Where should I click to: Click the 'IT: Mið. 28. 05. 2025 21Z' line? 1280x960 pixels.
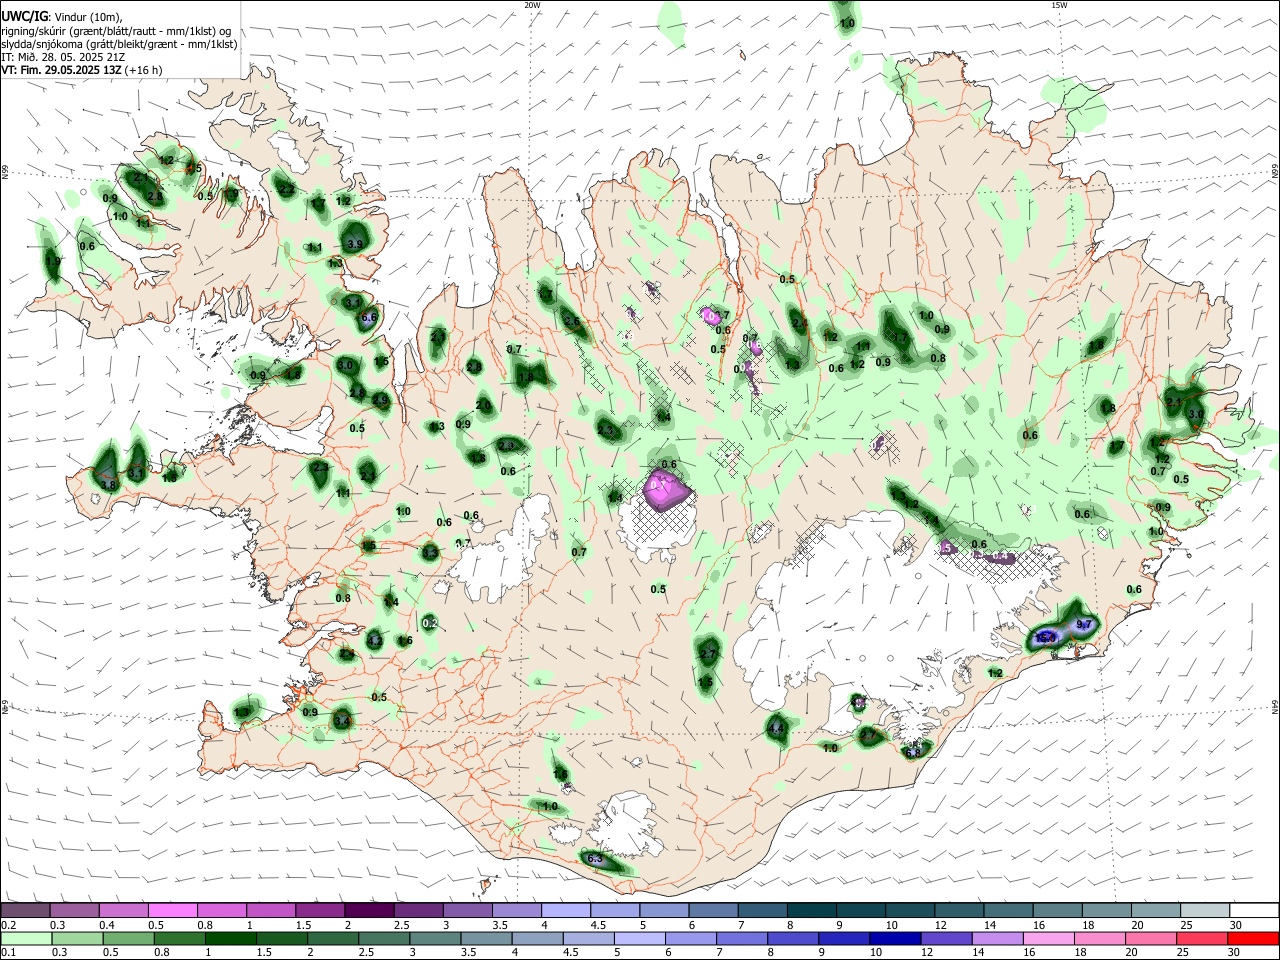pyautogui.click(x=63, y=57)
